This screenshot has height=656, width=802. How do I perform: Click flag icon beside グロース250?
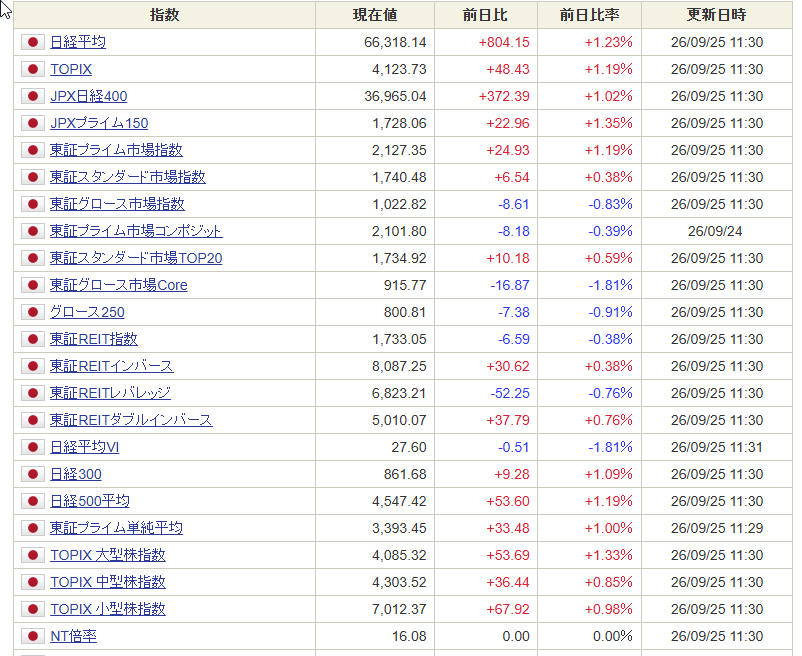click(33, 312)
